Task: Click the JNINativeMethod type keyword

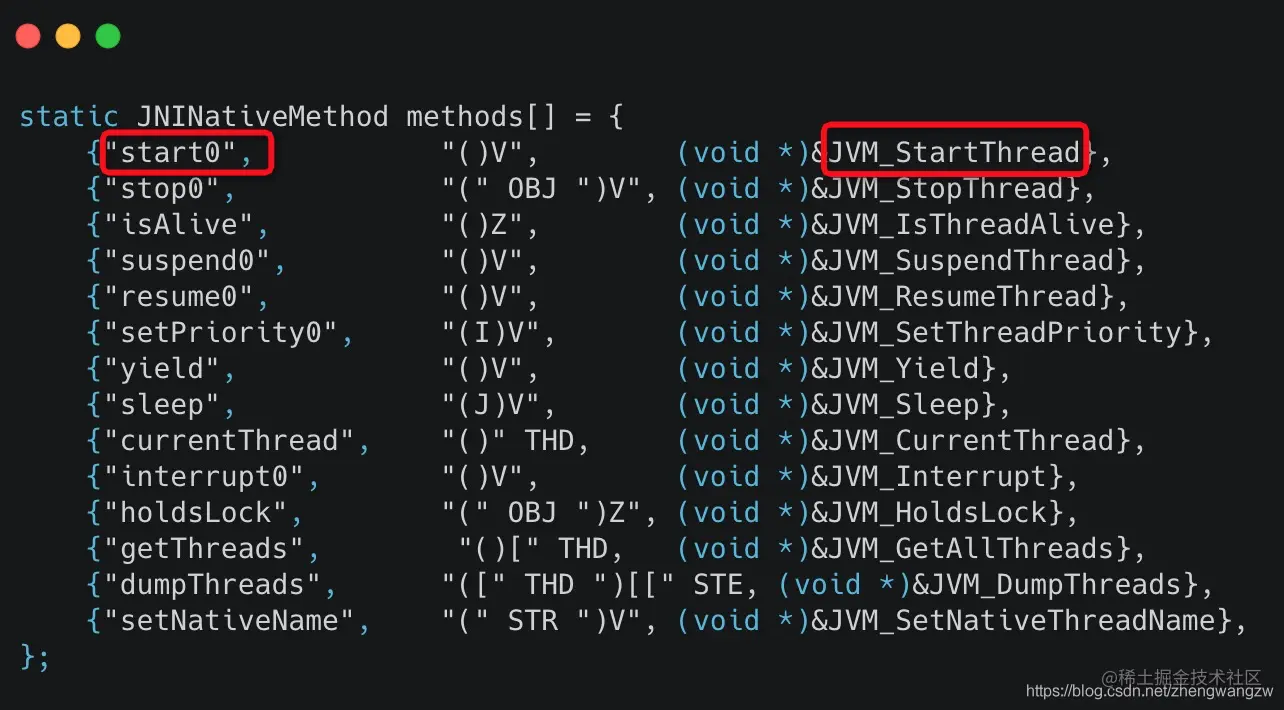Action: [x=254, y=117]
